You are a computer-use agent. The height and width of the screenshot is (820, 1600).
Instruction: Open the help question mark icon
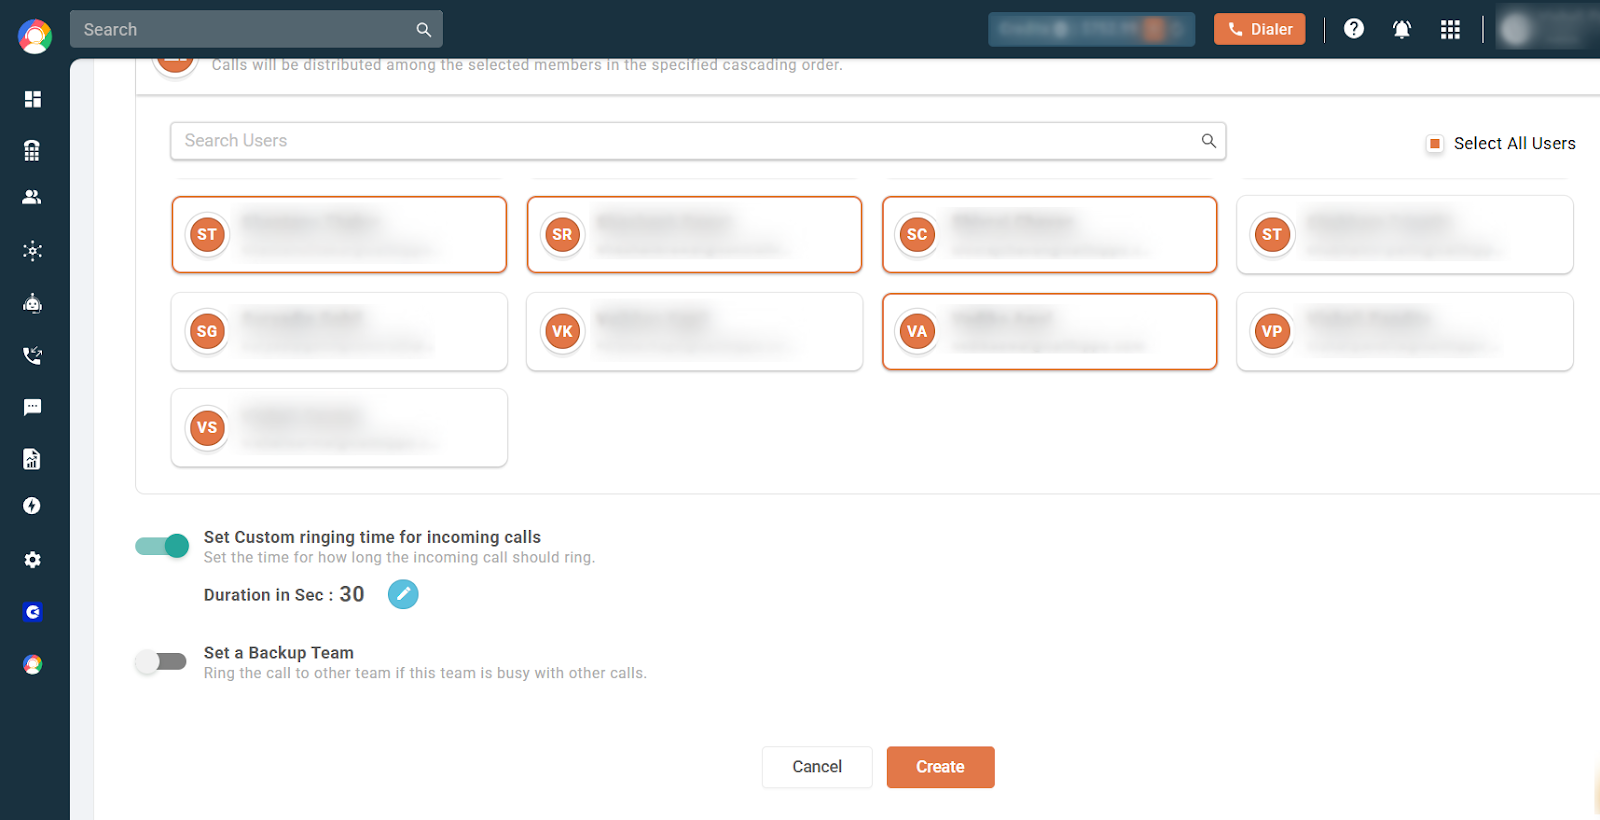coord(1354,29)
